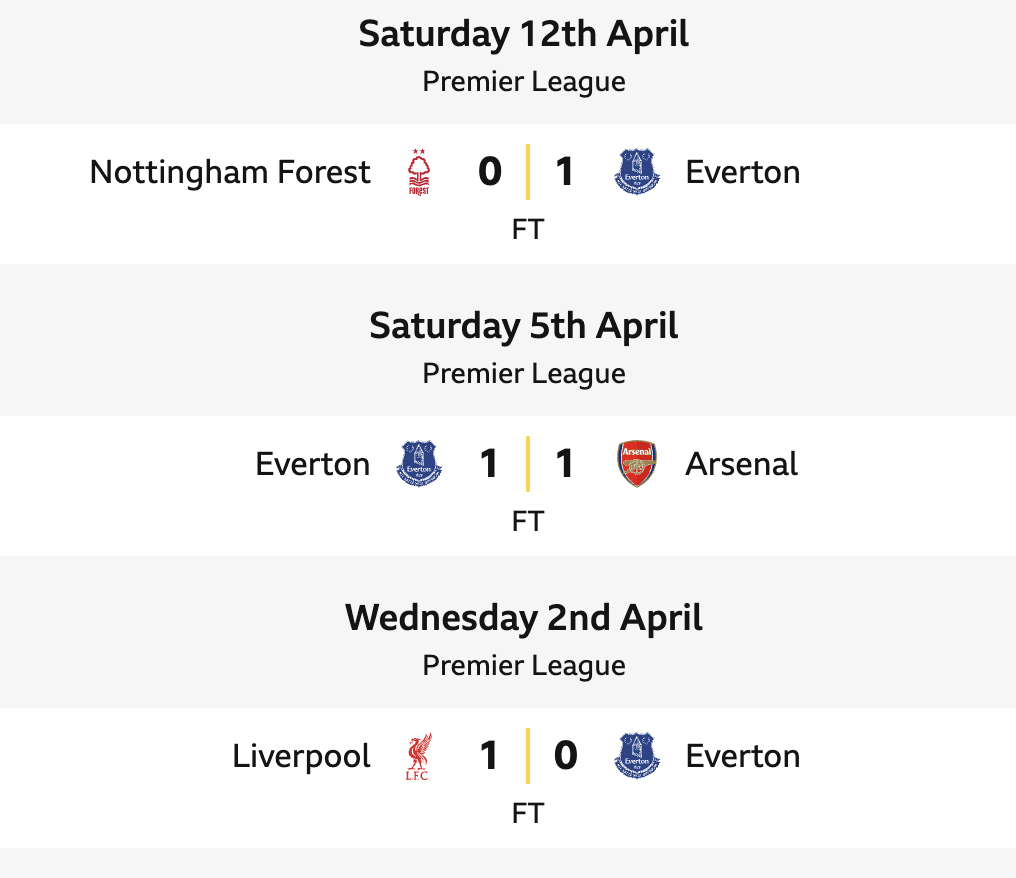The height and width of the screenshot is (878, 1016).
Task: Open the Liverpool team name link
Action: (301, 756)
